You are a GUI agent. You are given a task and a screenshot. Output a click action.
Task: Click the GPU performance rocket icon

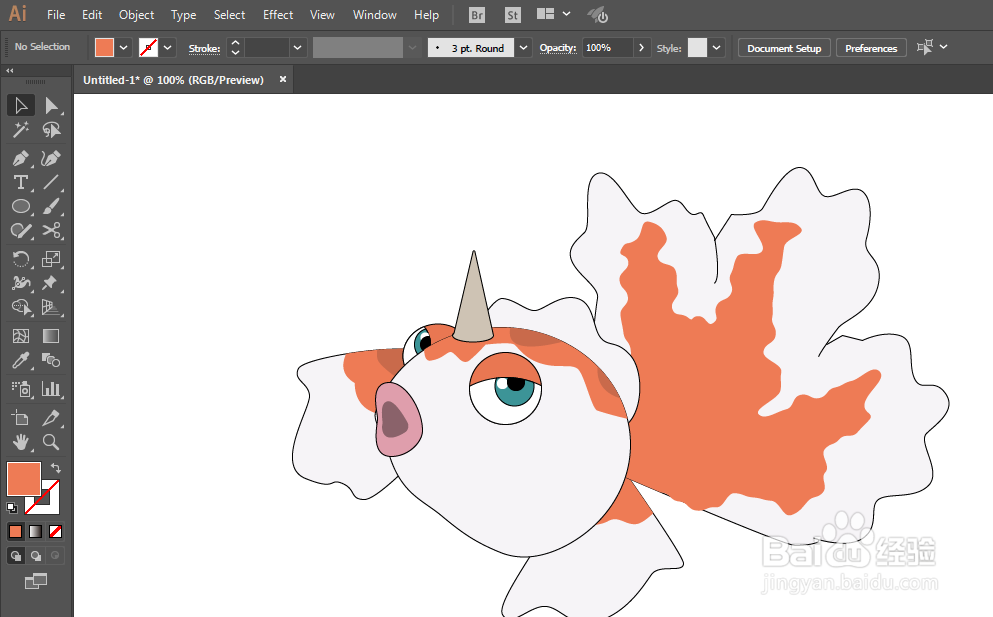[597, 15]
